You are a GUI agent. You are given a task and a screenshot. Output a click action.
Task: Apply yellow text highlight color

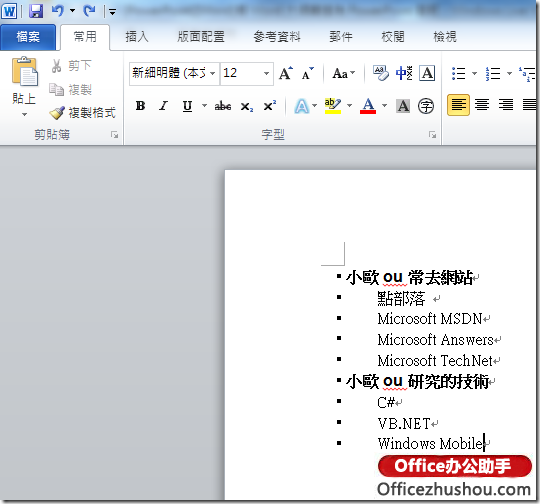pyautogui.click(x=333, y=106)
